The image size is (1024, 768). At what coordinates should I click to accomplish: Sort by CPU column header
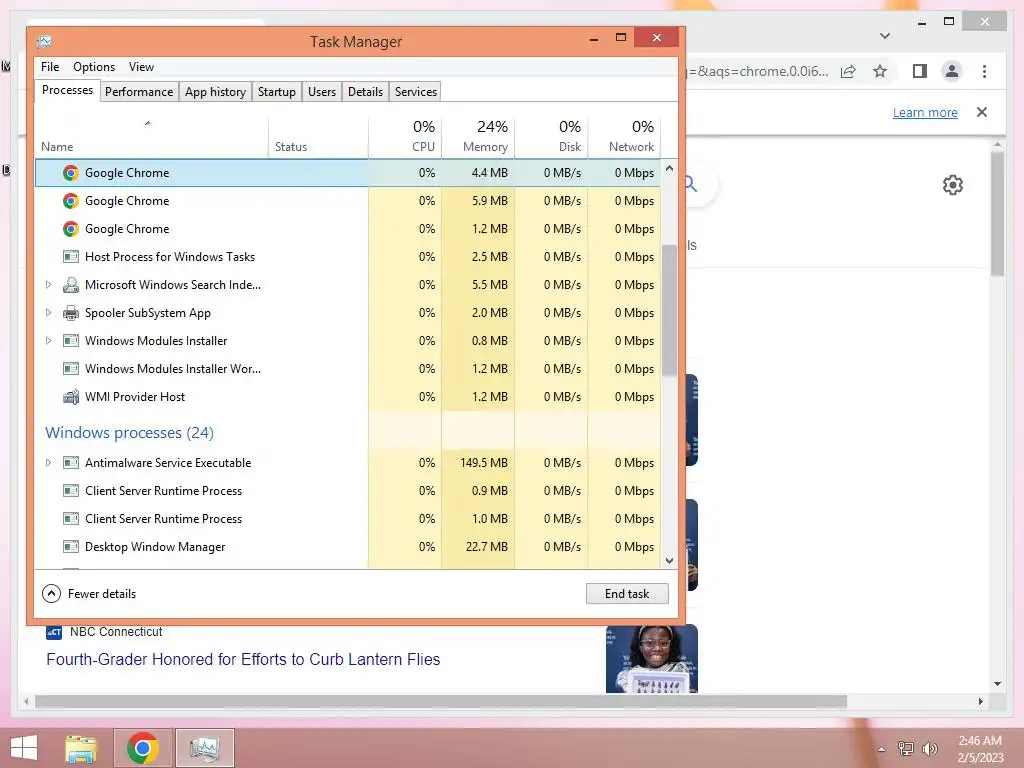[405, 136]
